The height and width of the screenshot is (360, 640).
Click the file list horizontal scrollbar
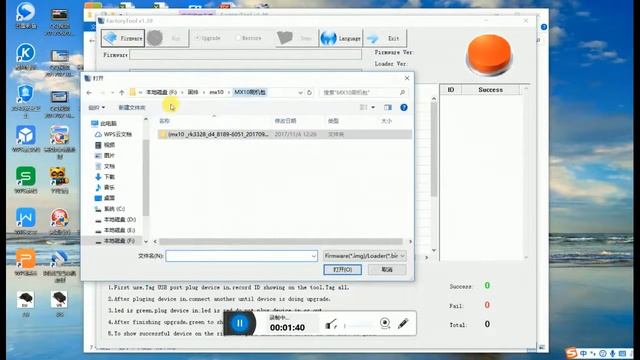[281, 242]
